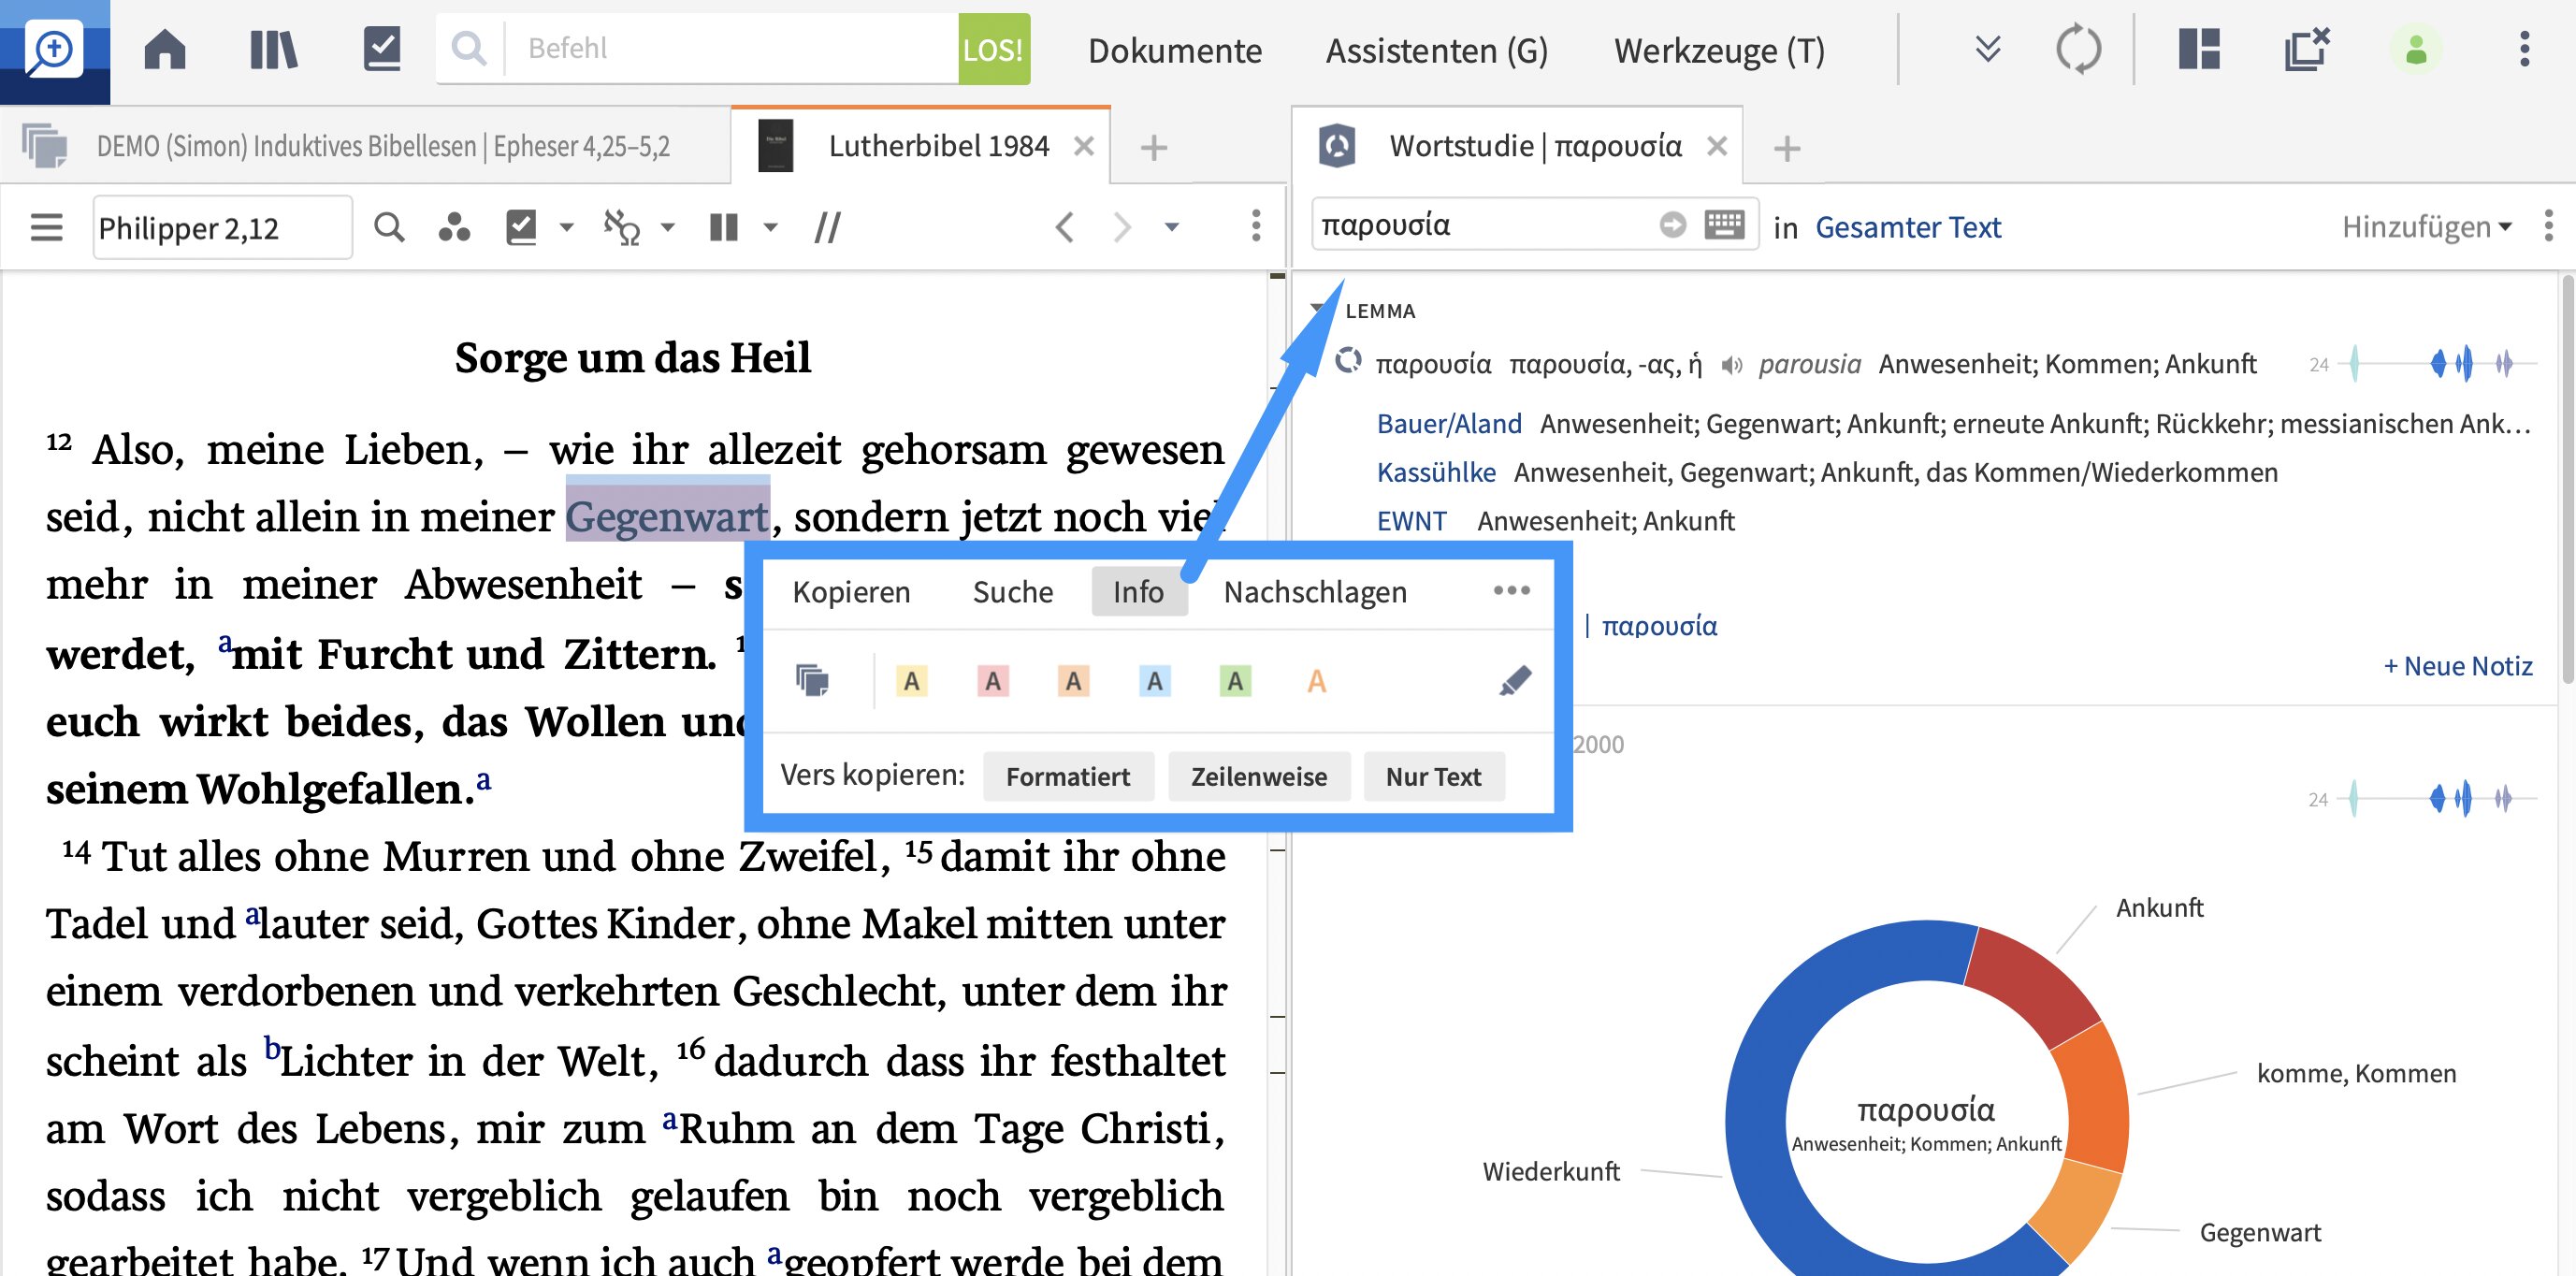
Task: Open the checklist icon in the top bar
Action: pos(381,49)
